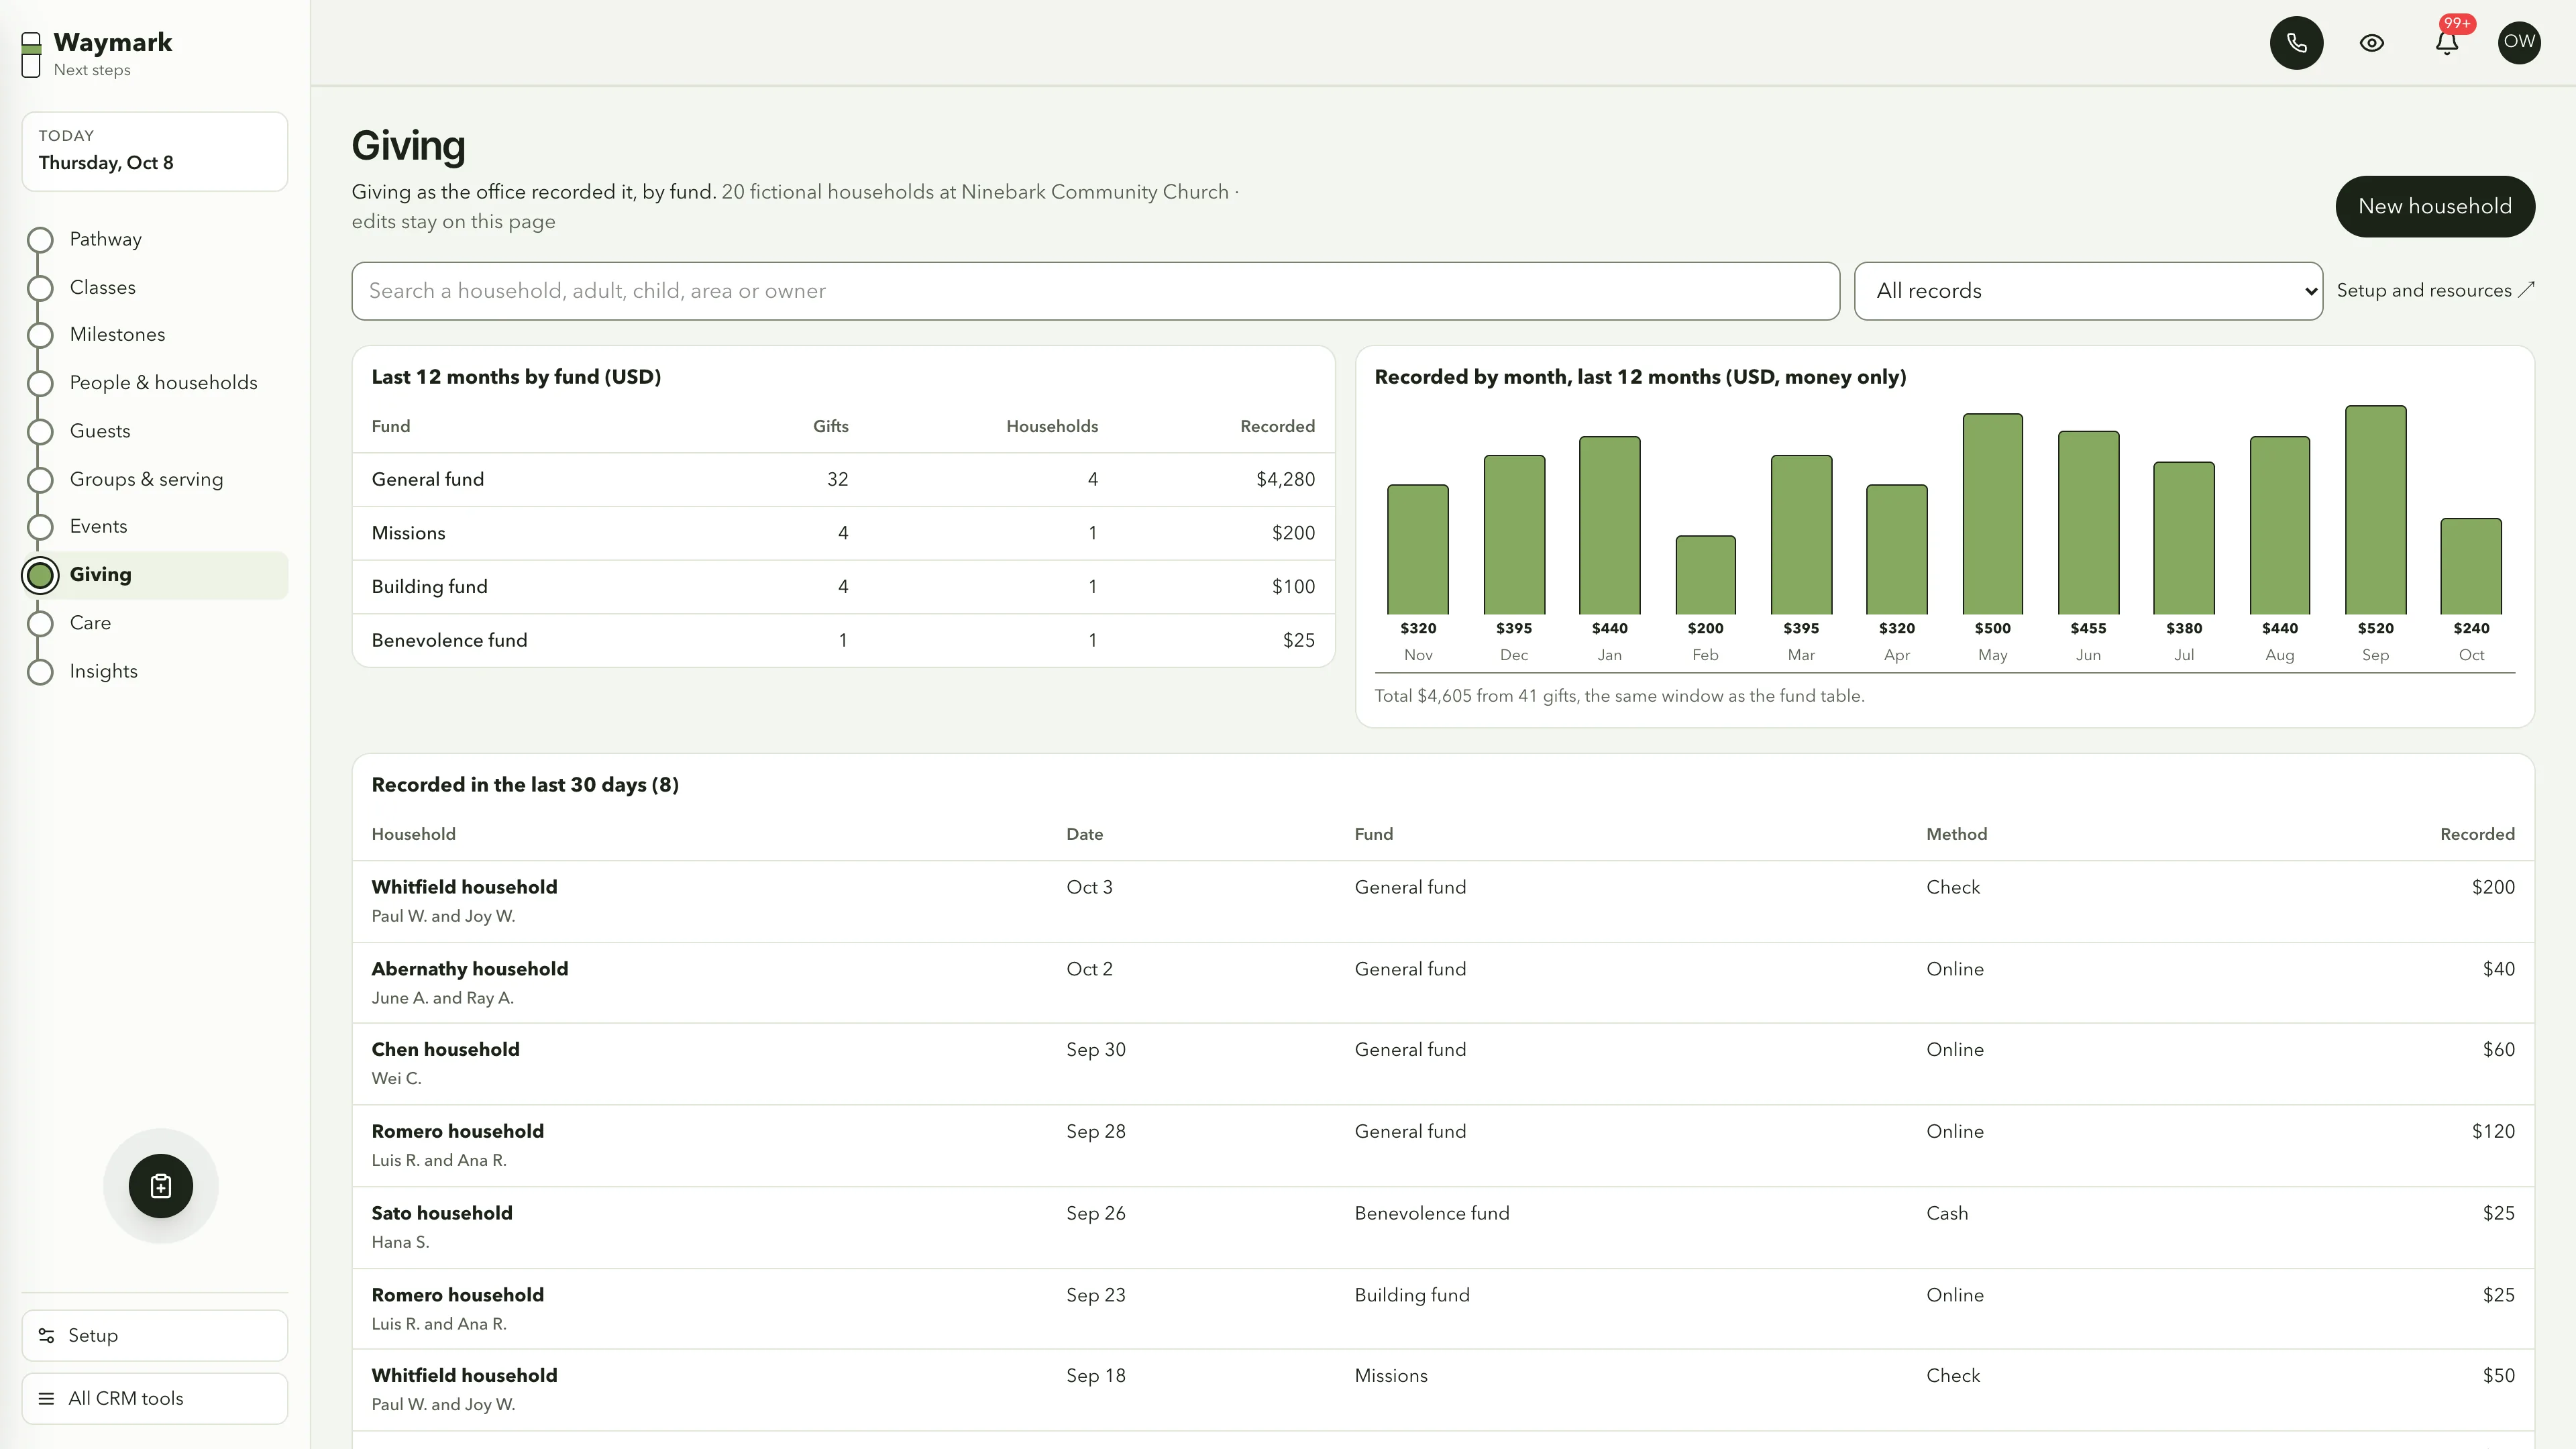Open the Insights section
Screen dimensions: 2576x1449
click(x=103, y=671)
